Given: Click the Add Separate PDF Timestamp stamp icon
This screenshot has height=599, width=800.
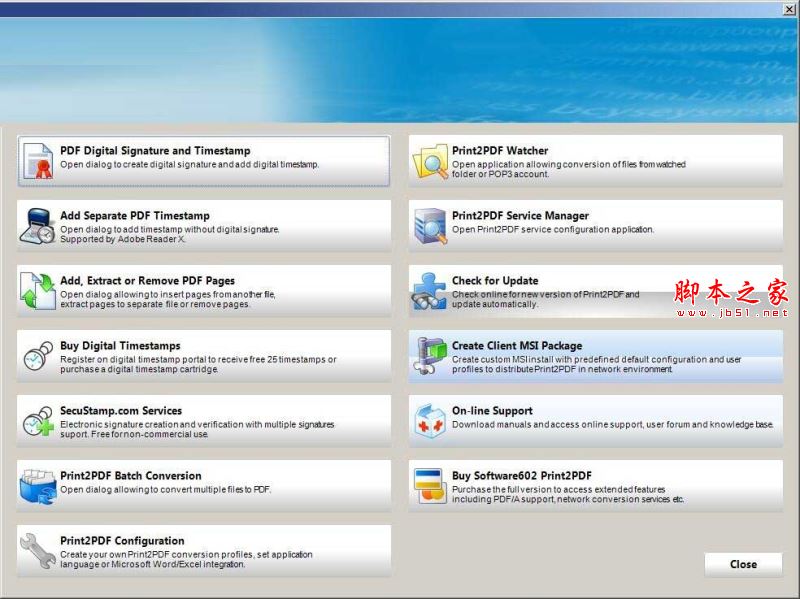Looking at the screenshot, I should [37, 226].
